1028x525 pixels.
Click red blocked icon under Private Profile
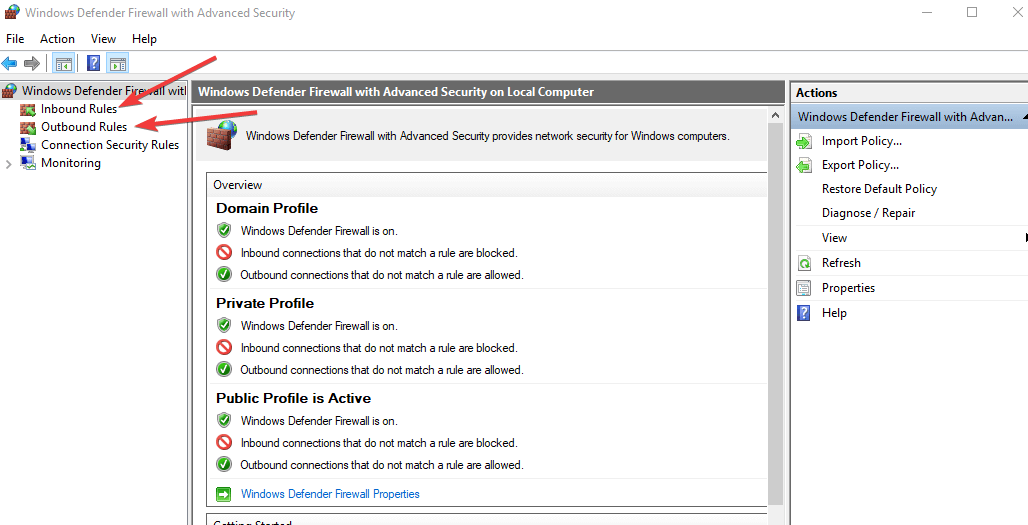point(224,347)
